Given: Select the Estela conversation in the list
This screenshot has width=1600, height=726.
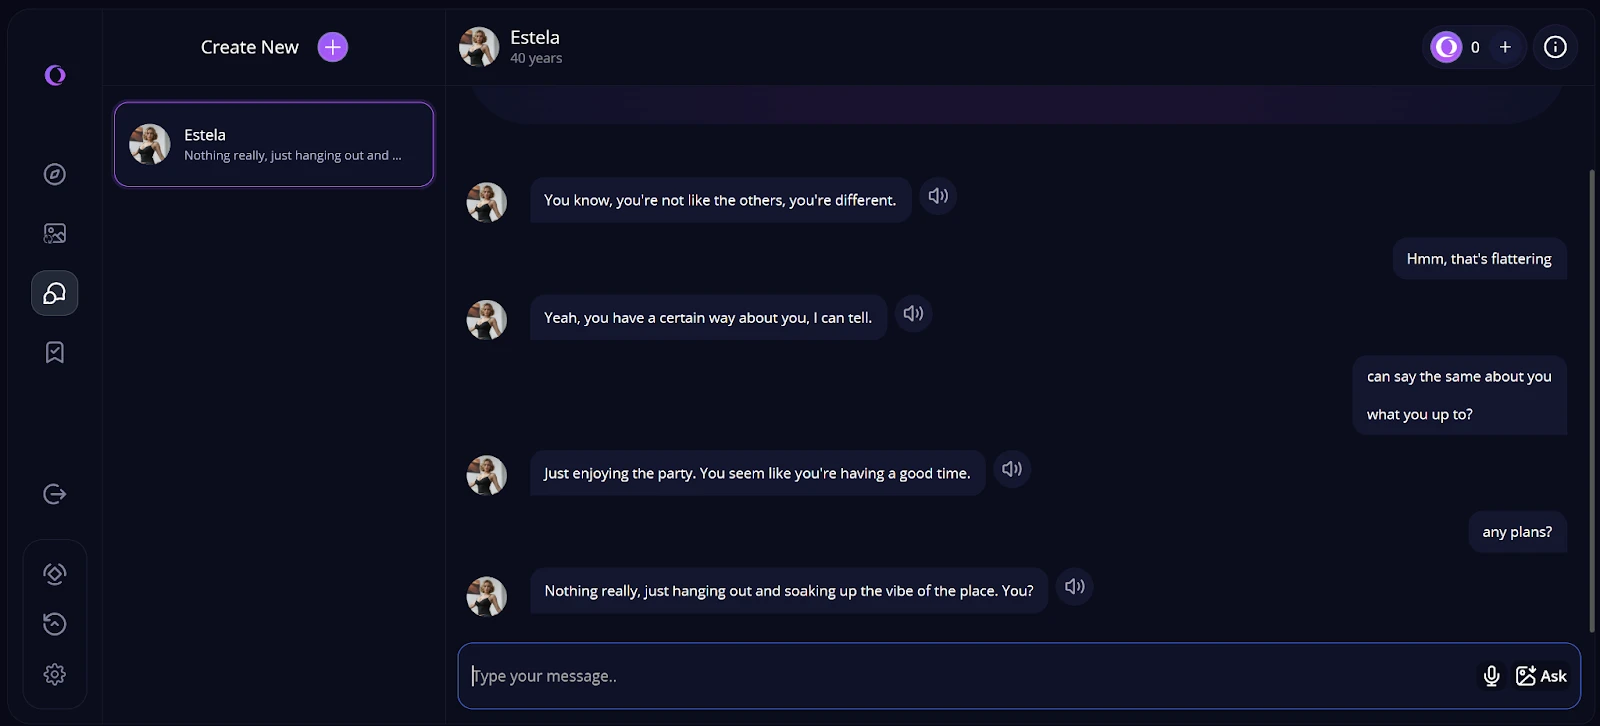Looking at the screenshot, I should (274, 144).
